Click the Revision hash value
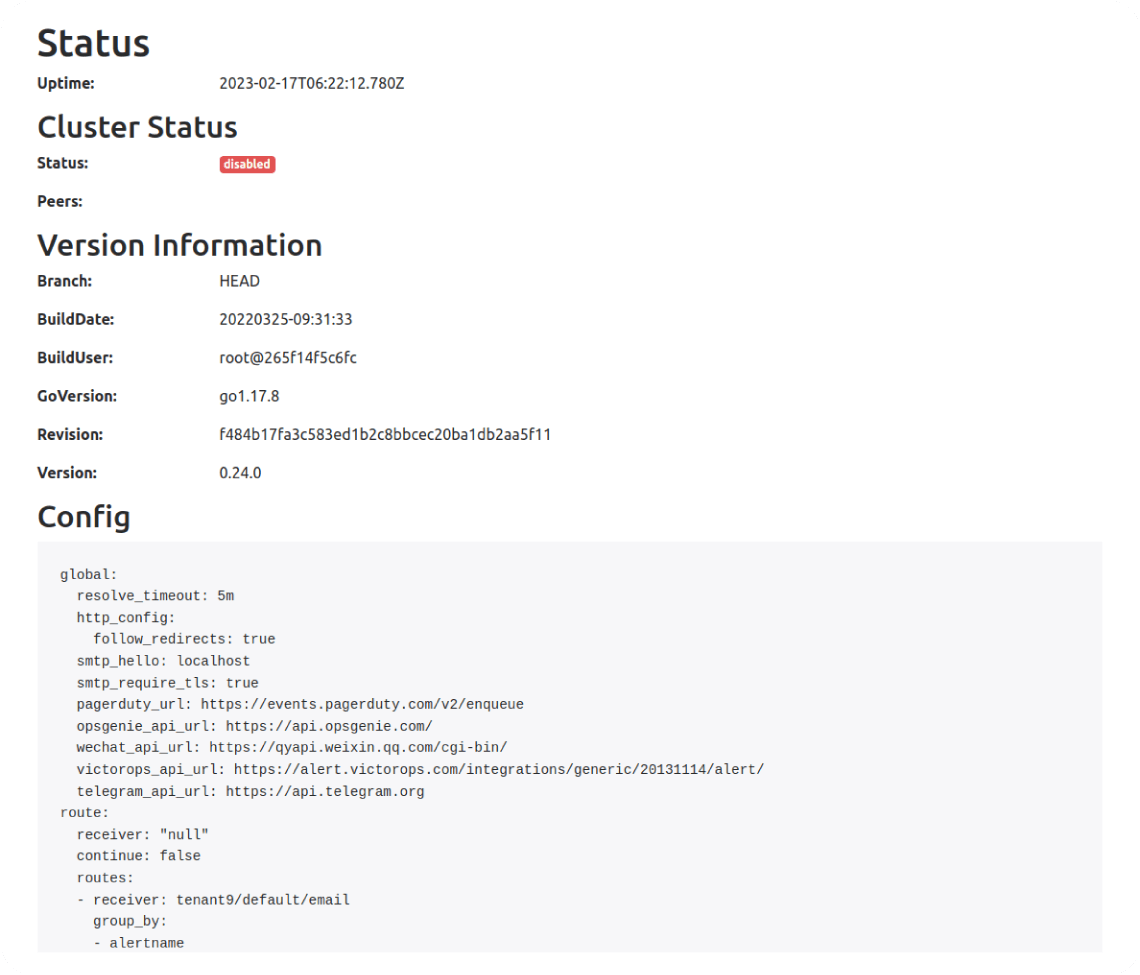Image resolution: width=1140 pixels, height=975 pixels. [x=385, y=435]
